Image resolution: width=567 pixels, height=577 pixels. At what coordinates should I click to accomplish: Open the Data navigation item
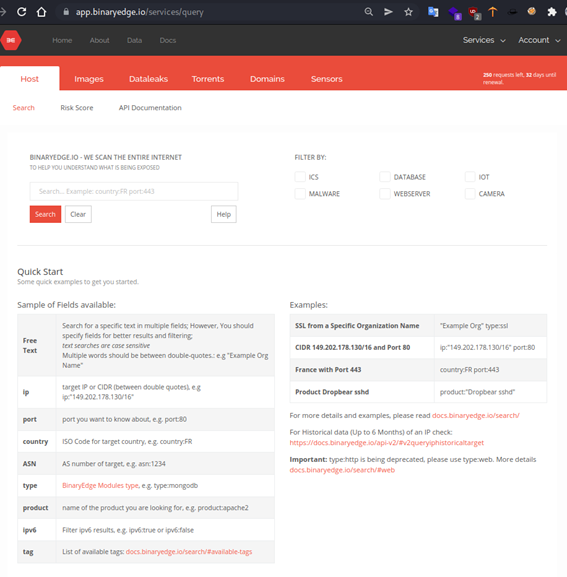pos(134,40)
